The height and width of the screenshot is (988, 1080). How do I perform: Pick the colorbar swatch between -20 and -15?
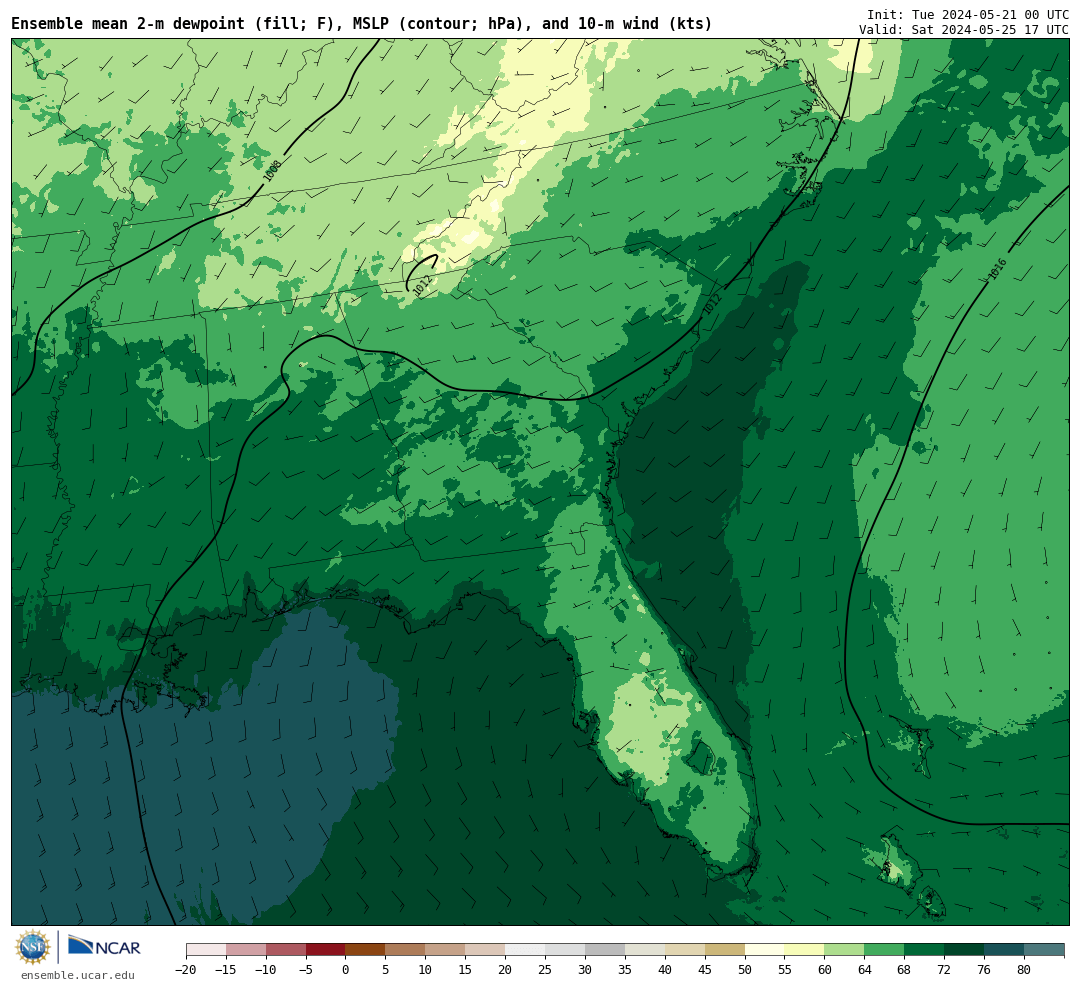coord(206,950)
